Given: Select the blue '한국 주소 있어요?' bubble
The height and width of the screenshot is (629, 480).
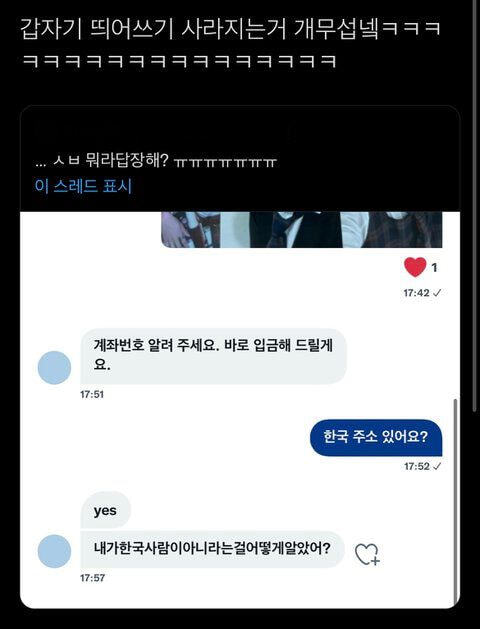Looking at the screenshot, I should [x=376, y=437].
